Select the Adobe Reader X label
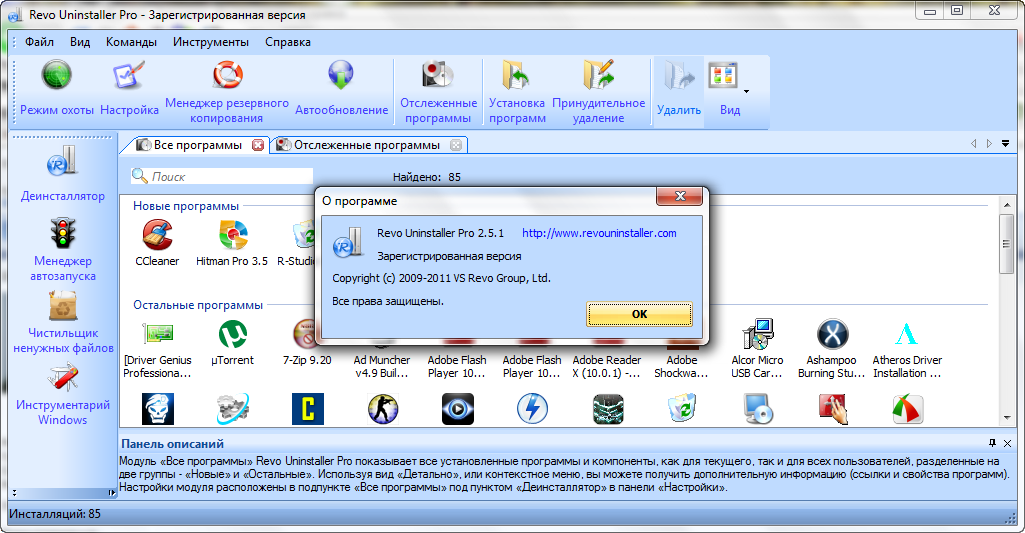 click(606, 366)
